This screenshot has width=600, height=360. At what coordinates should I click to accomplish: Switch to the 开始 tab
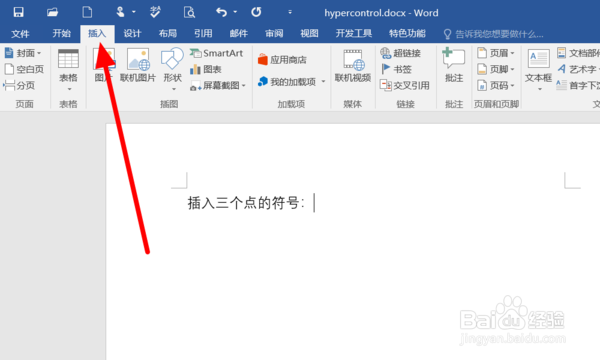(x=62, y=34)
